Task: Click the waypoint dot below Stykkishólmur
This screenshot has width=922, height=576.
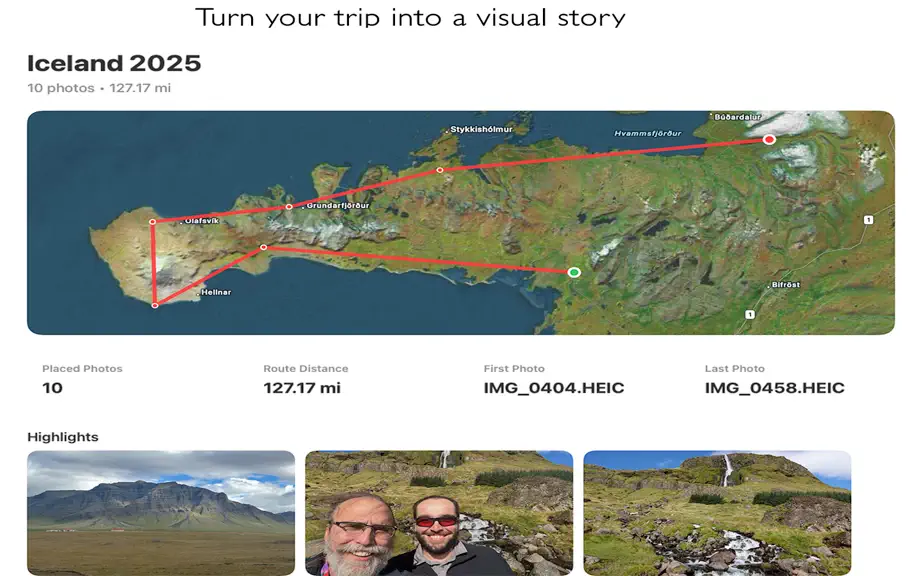Action: pos(439,170)
